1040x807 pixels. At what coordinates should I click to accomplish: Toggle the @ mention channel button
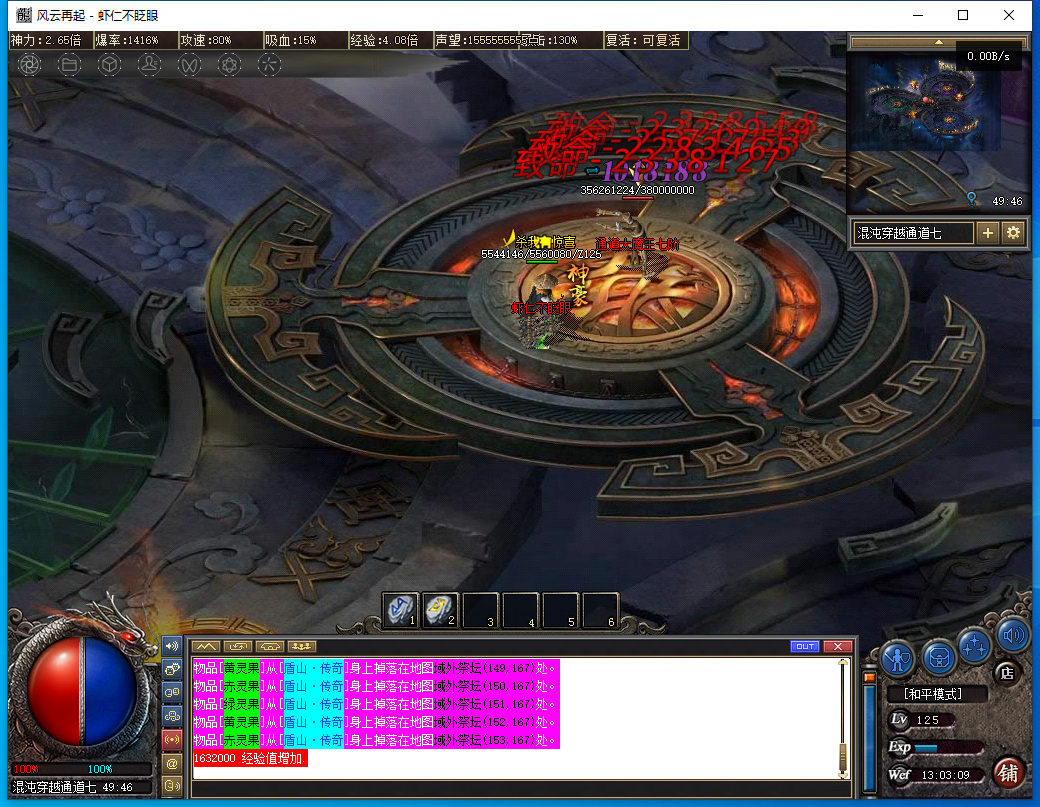point(172,763)
